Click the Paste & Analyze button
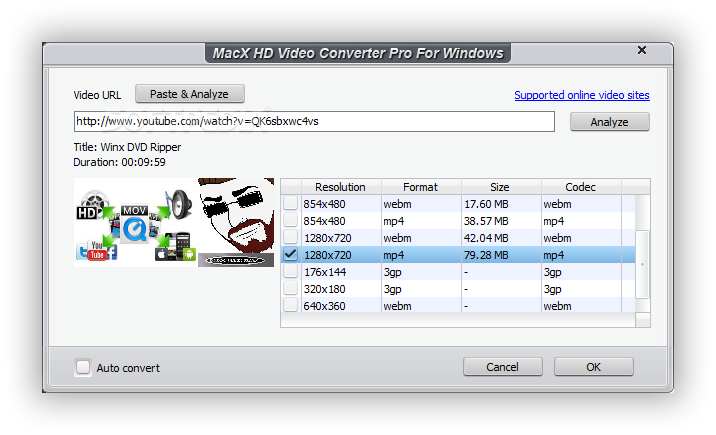The image size is (716, 435). click(190, 94)
